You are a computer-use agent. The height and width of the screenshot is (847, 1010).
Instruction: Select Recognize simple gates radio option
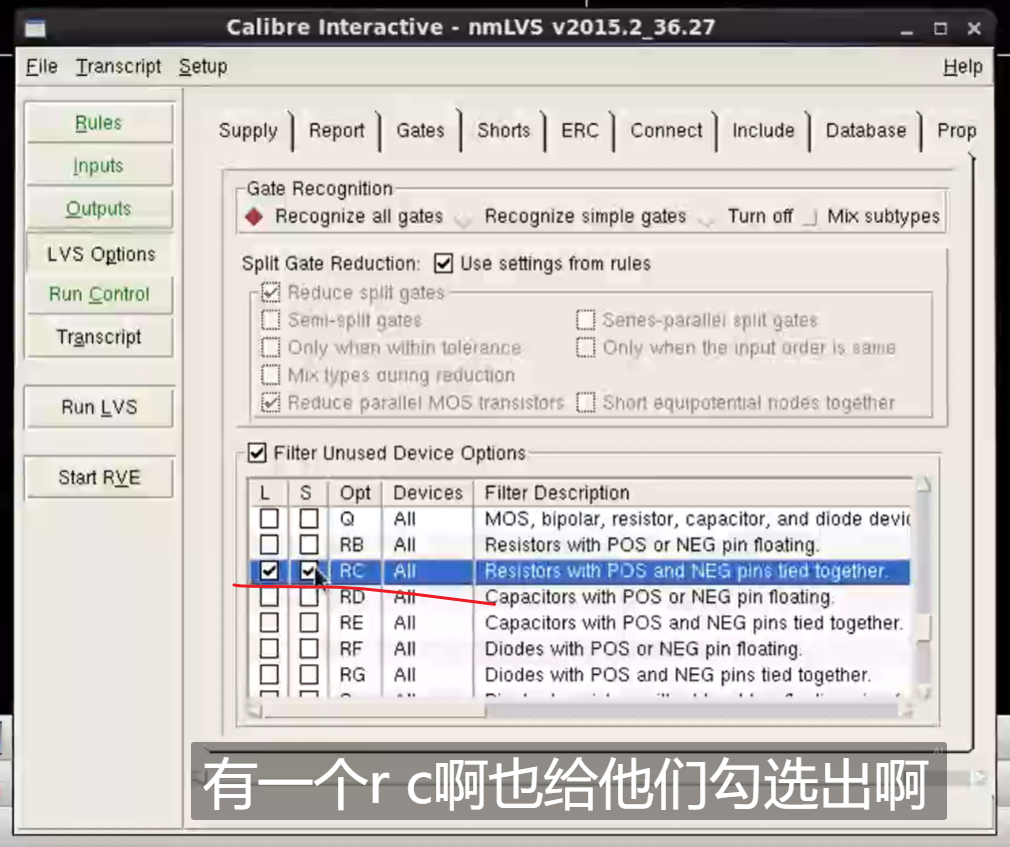(x=462, y=219)
